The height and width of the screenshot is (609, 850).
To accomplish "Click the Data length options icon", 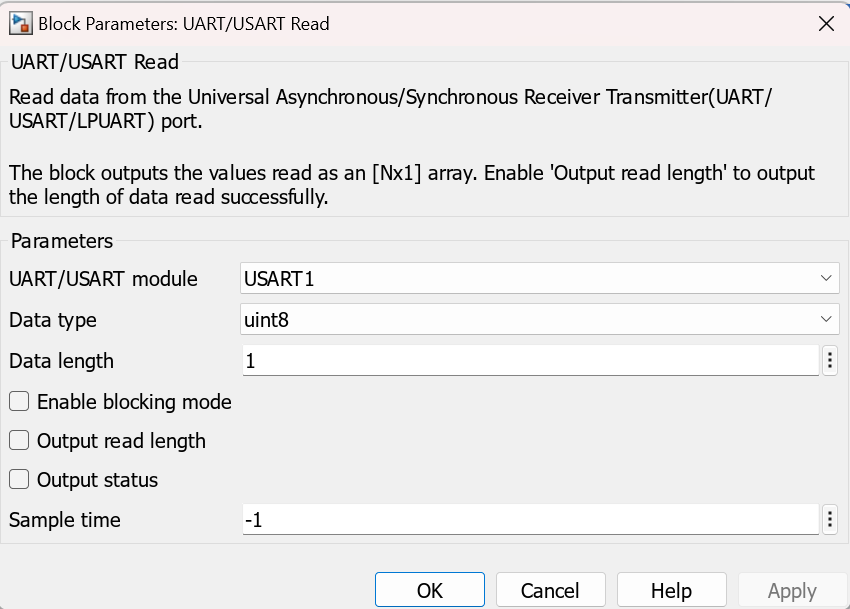I will 830,360.
